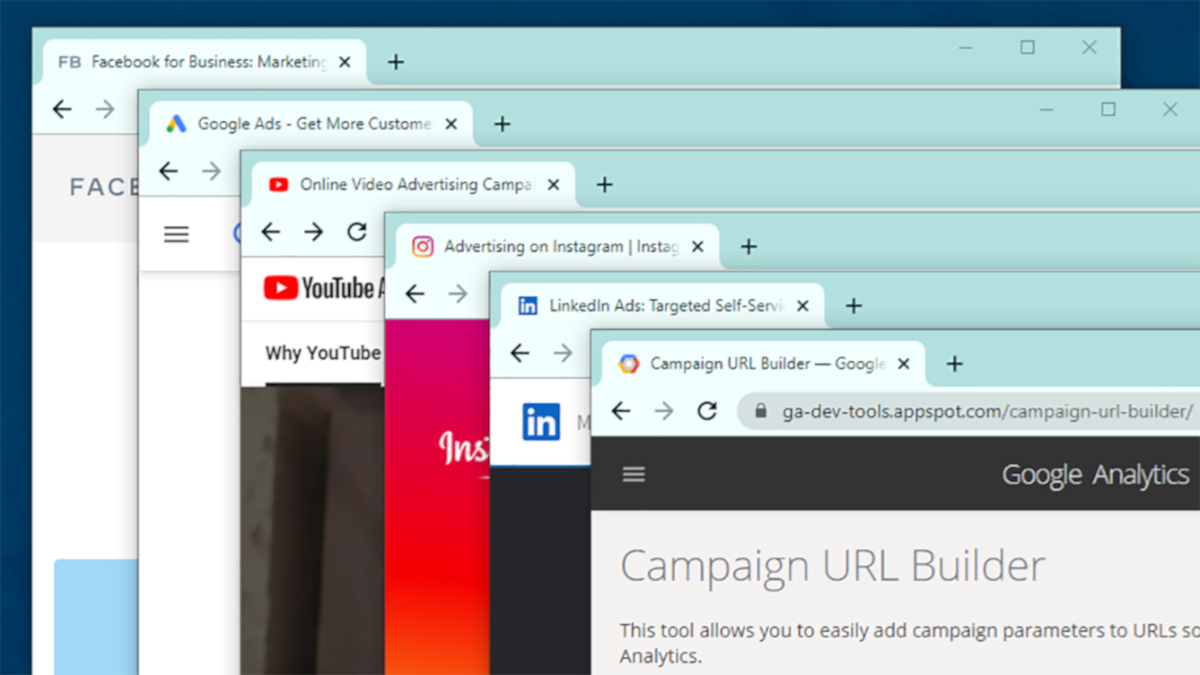Open a new tab in the Instagram window

click(749, 246)
